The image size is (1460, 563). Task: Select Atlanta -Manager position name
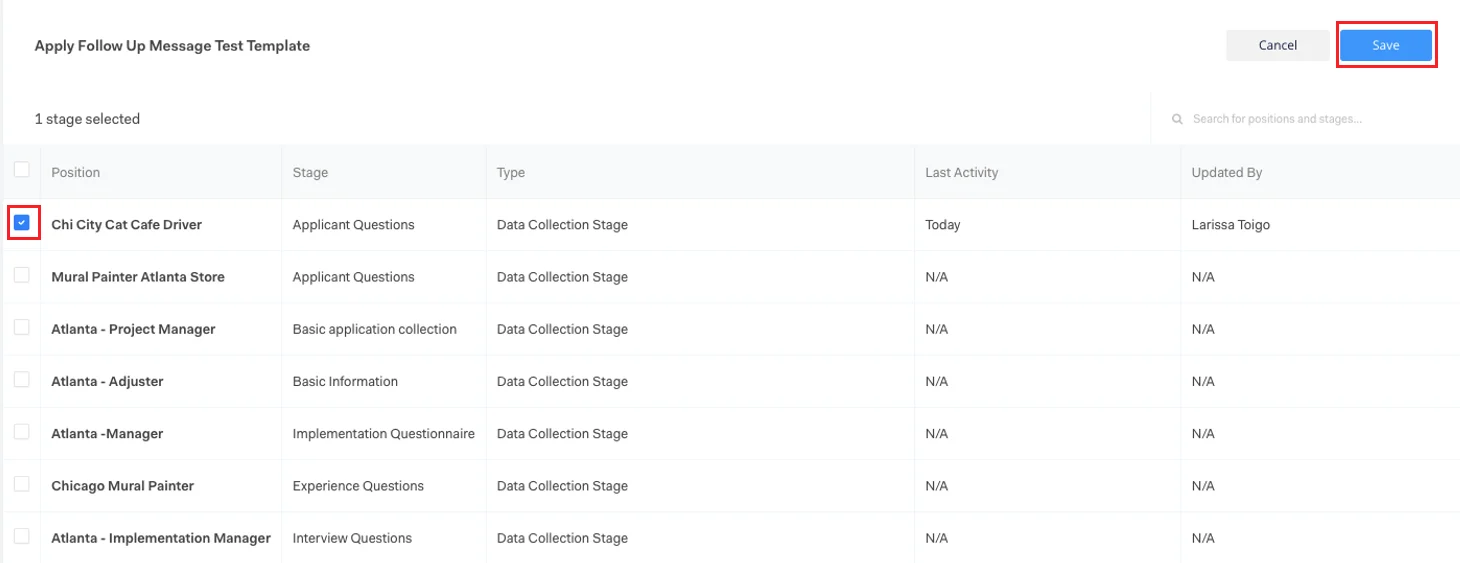pyautogui.click(x=108, y=434)
